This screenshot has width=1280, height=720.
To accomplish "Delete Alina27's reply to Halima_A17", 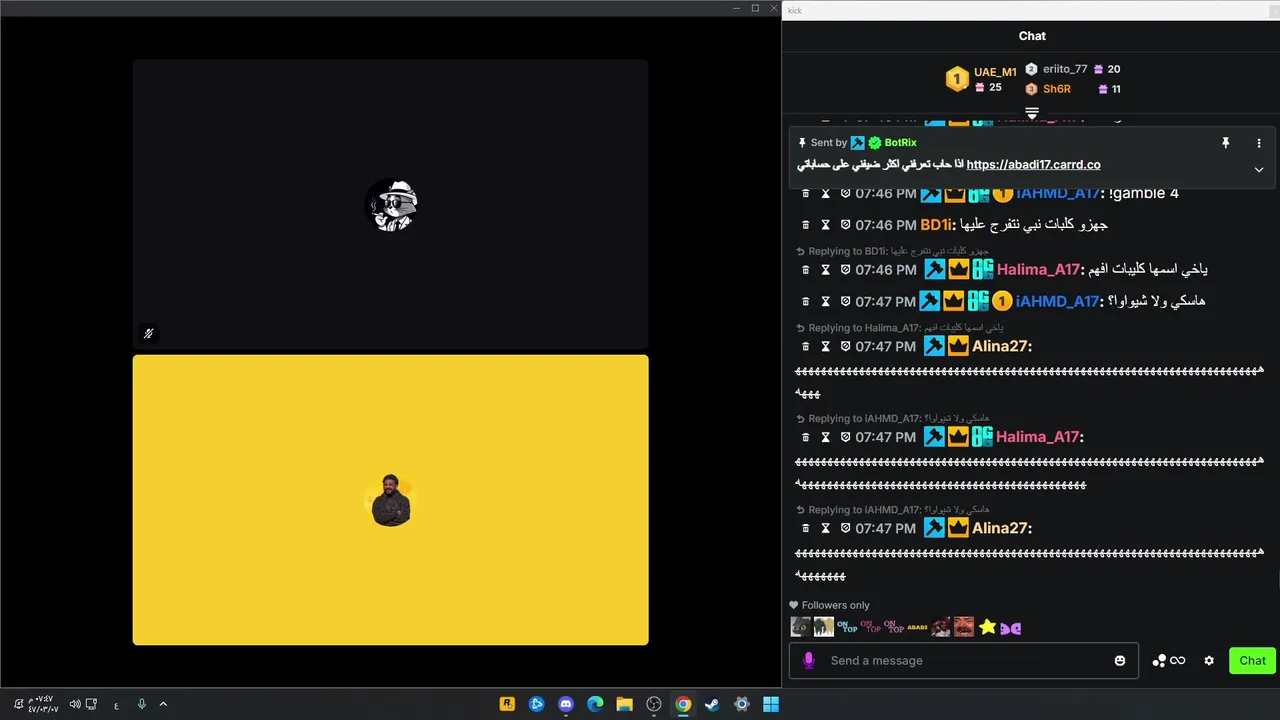I will (806, 347).
